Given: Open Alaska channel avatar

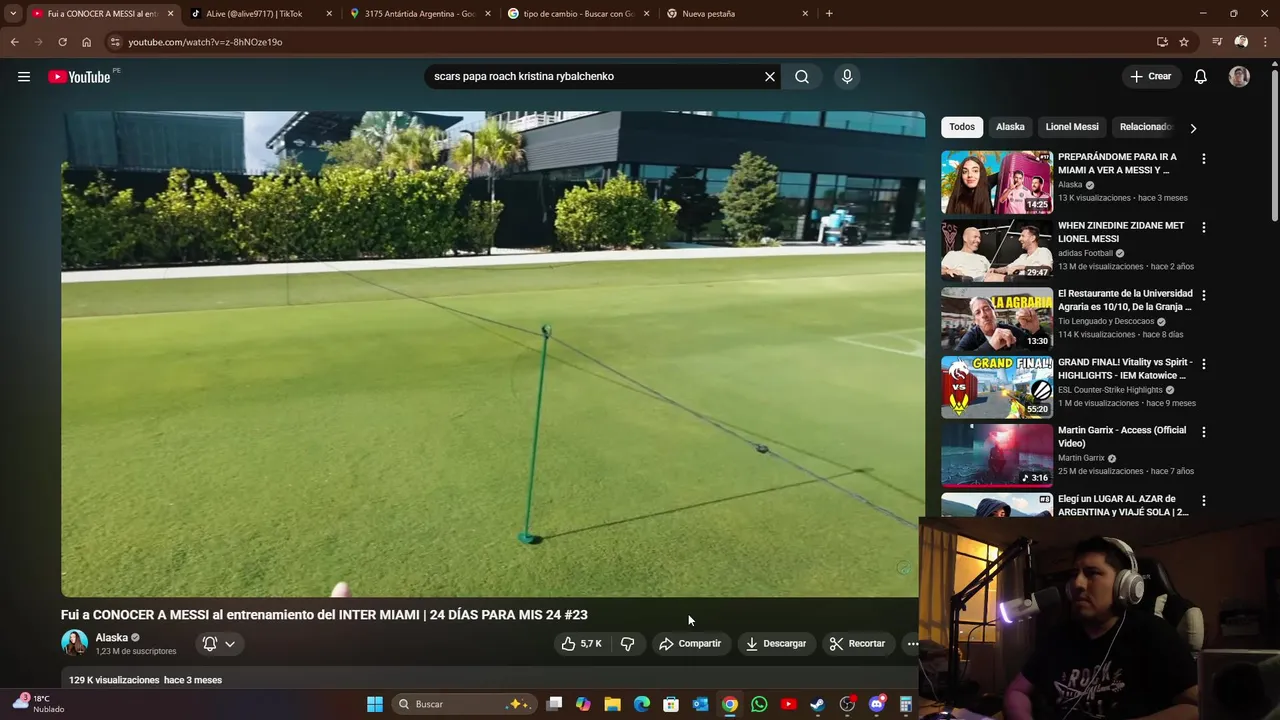Looking at the screenshot, I should [x=74, y=643].
